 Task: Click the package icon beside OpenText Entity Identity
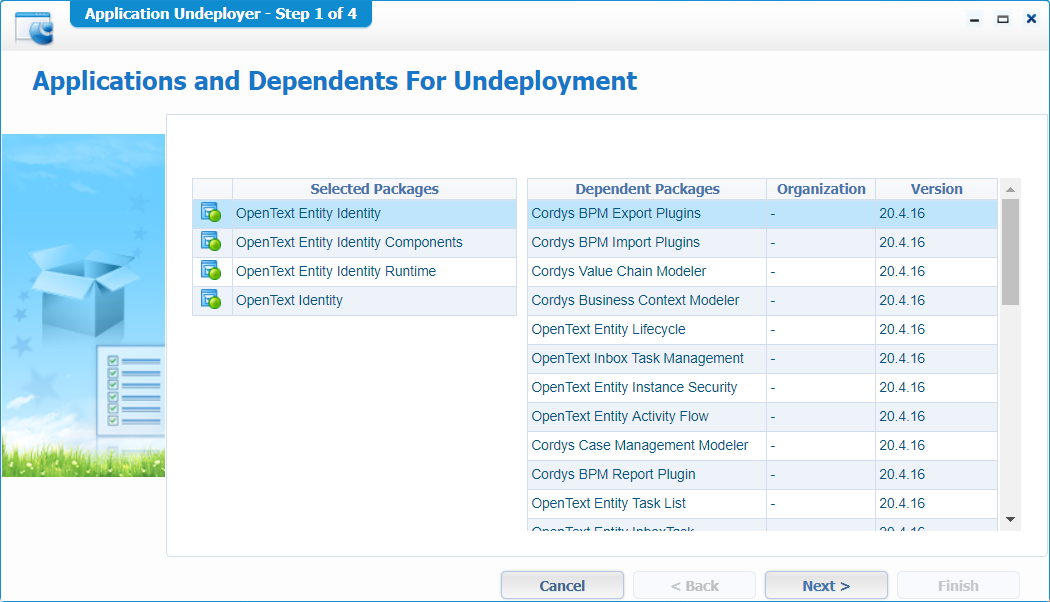coord(212,213)
